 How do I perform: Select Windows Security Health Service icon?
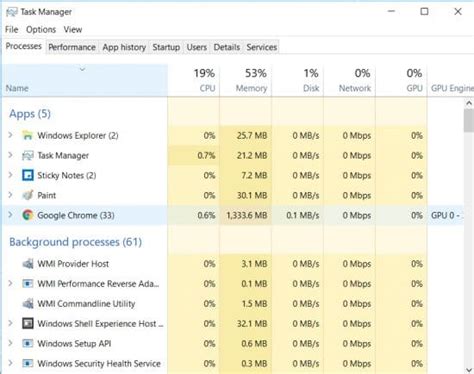[x=28, y=363]
